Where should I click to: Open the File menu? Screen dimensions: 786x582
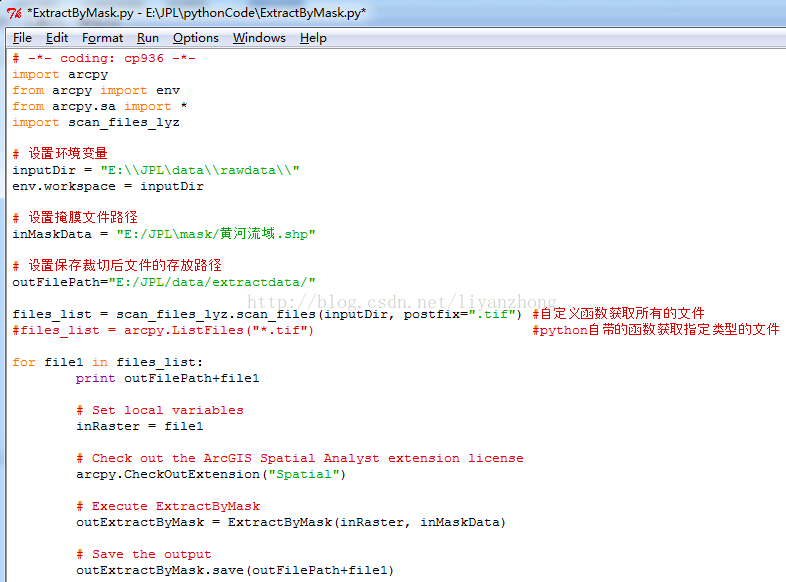coord(22,38)
